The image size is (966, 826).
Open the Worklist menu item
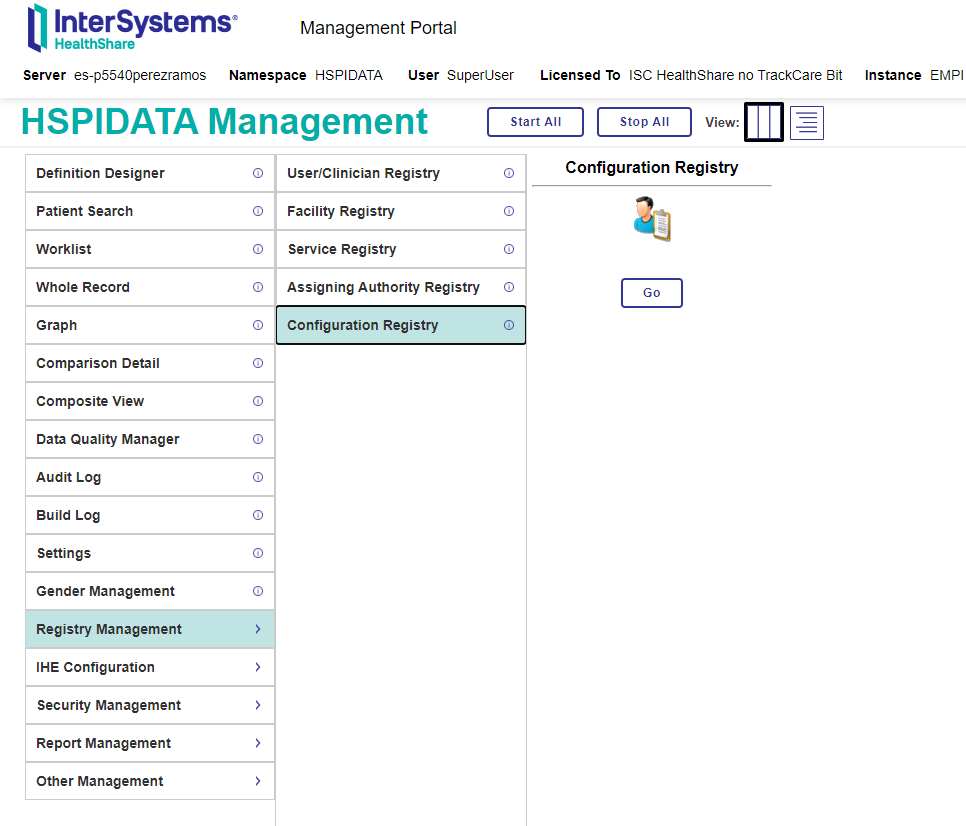[64, 249]
